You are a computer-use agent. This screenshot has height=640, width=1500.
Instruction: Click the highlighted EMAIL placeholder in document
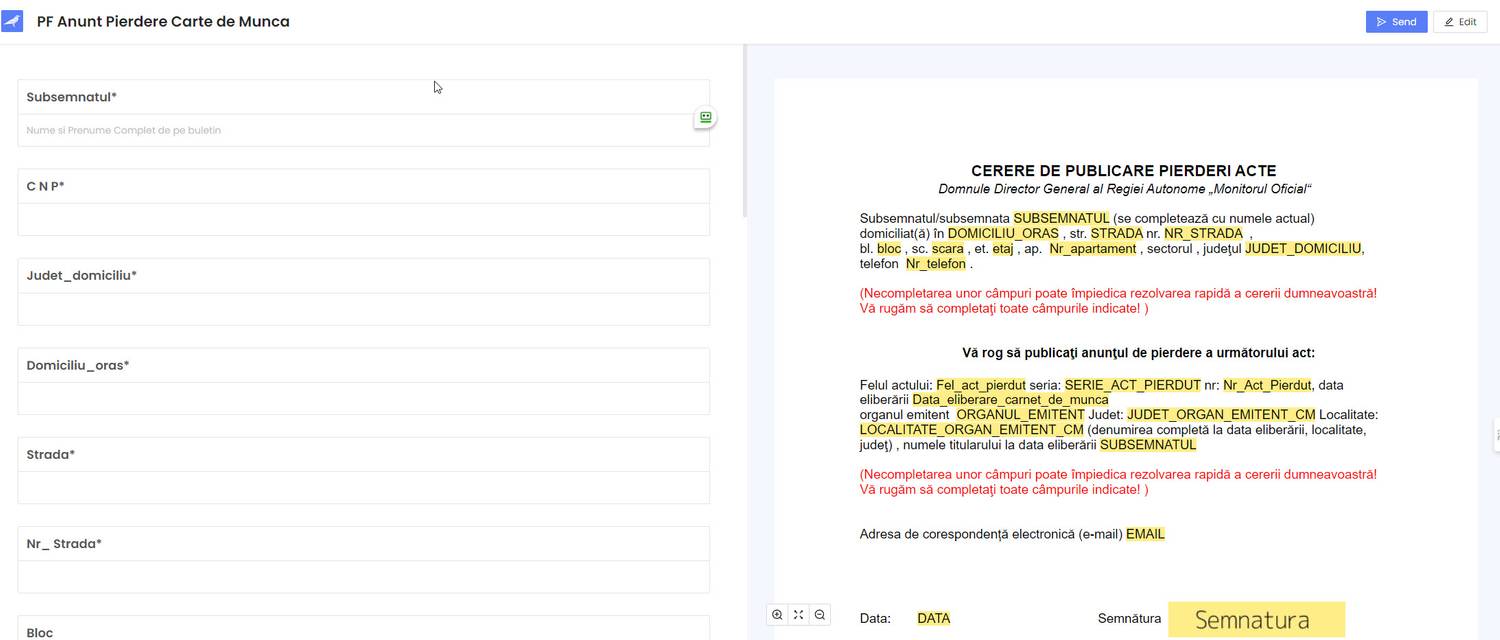1145,534
